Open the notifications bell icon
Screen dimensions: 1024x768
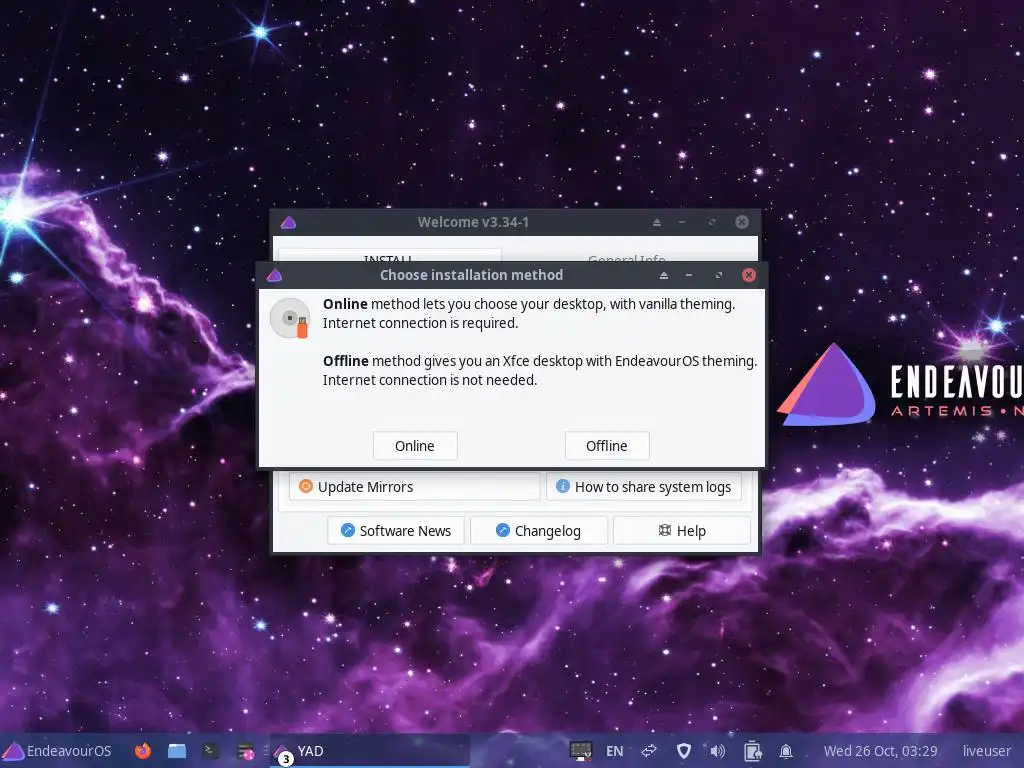click(x=786, y=751)
